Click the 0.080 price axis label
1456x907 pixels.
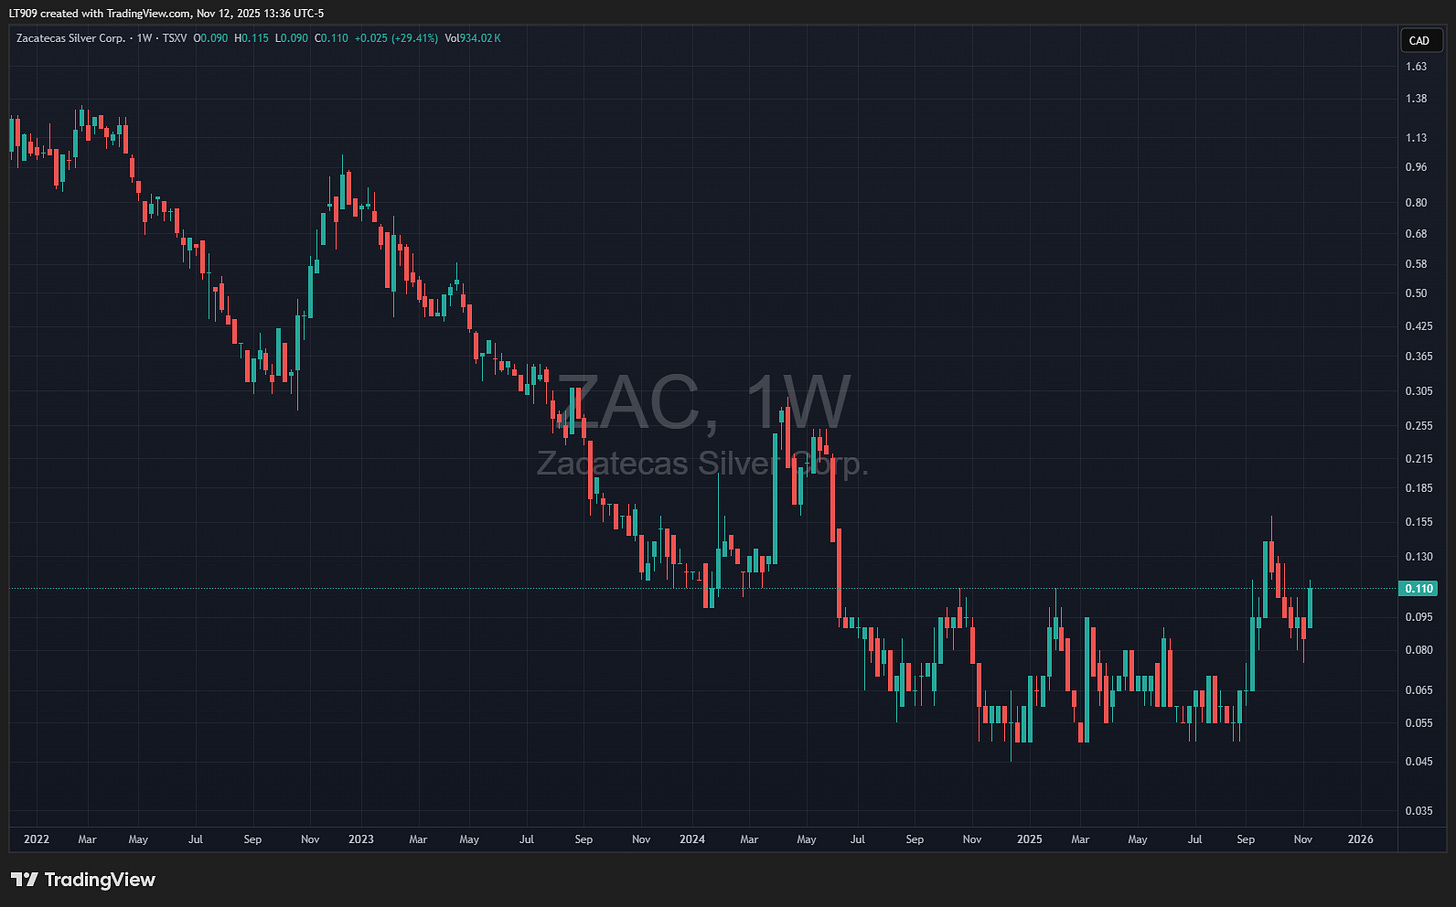tap(1419, 650)
